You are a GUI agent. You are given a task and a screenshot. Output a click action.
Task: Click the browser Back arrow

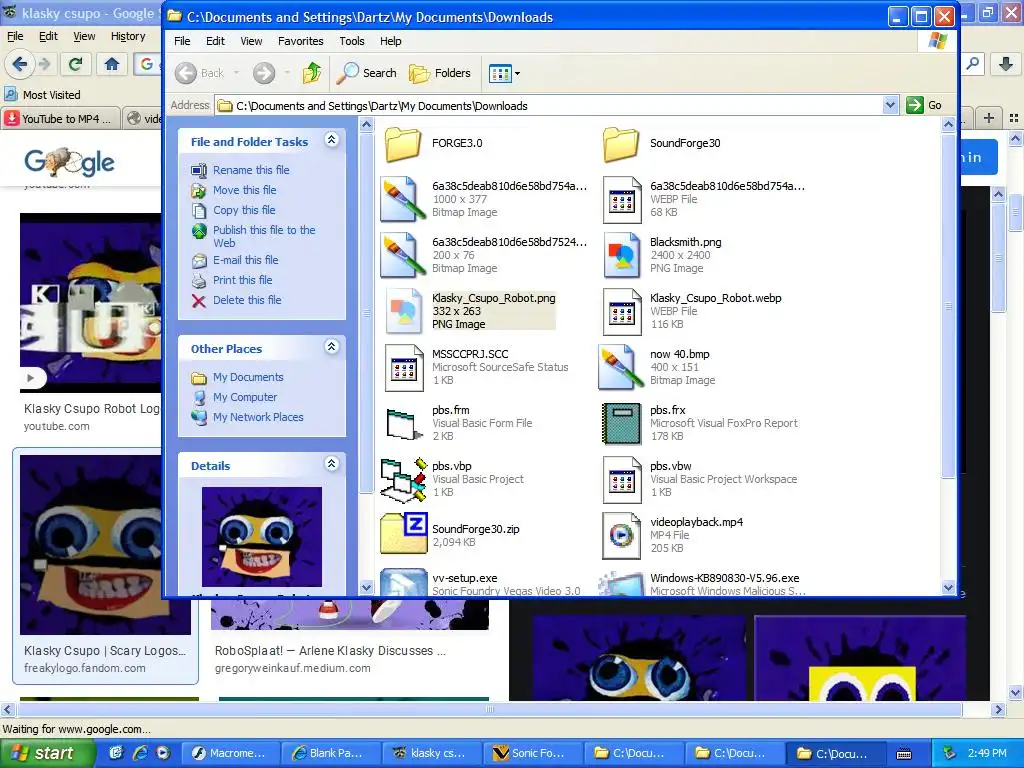click(x=20, y=64)
